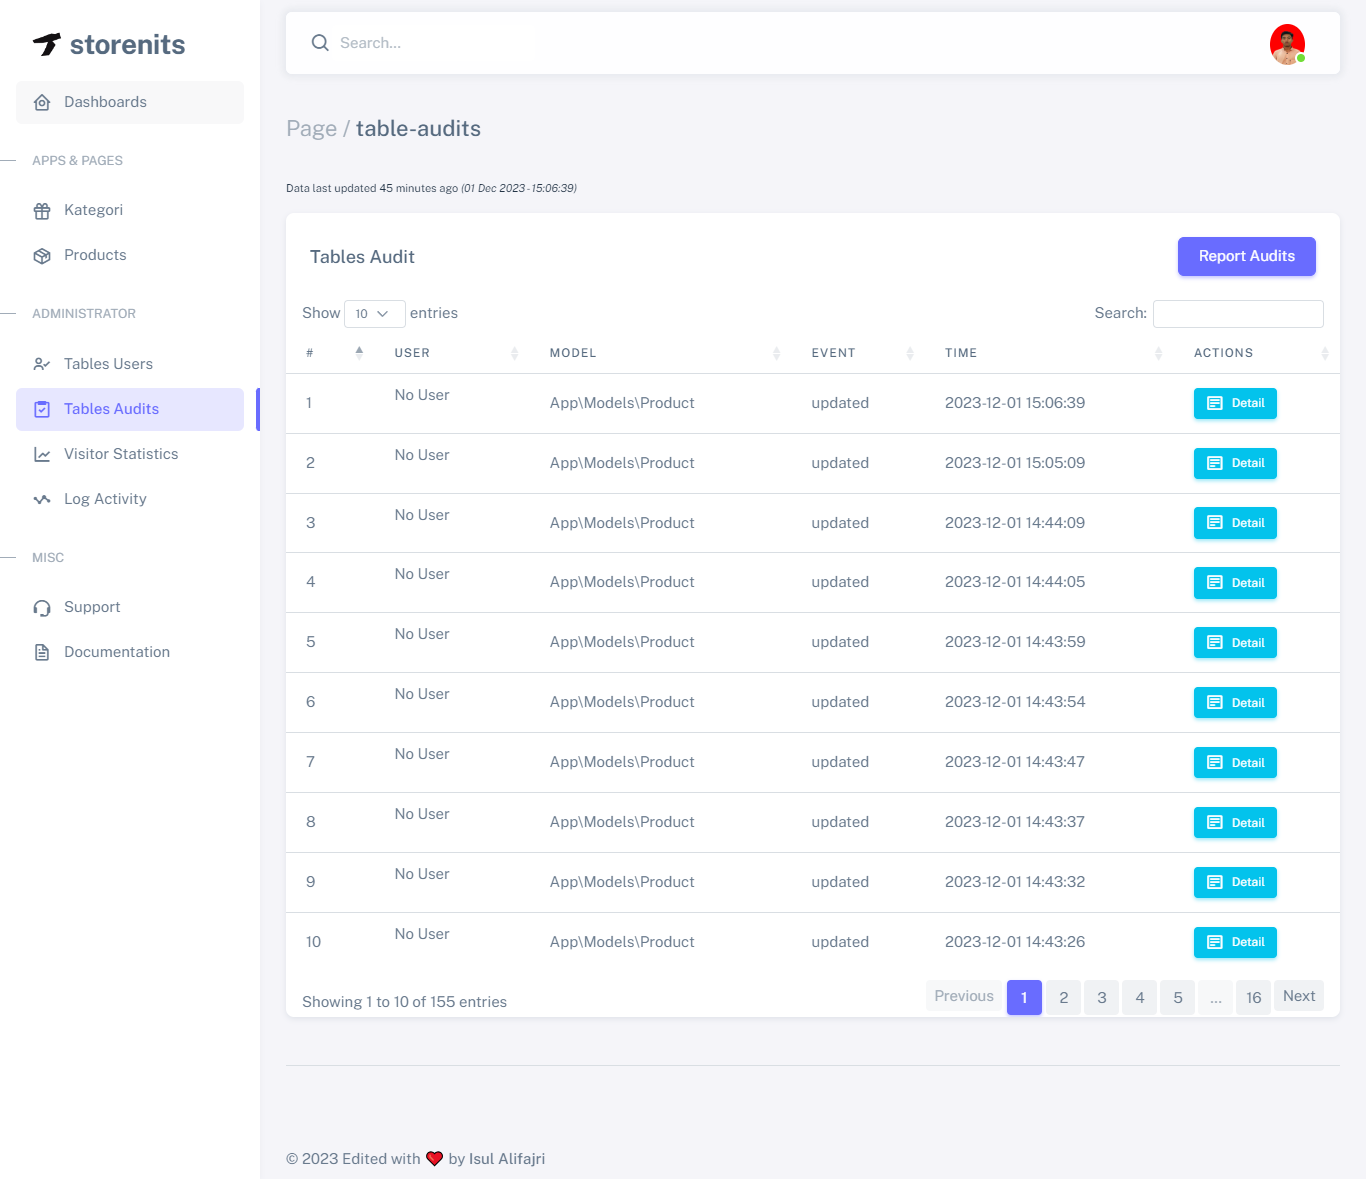View Detail for audit row 1

1235,403
